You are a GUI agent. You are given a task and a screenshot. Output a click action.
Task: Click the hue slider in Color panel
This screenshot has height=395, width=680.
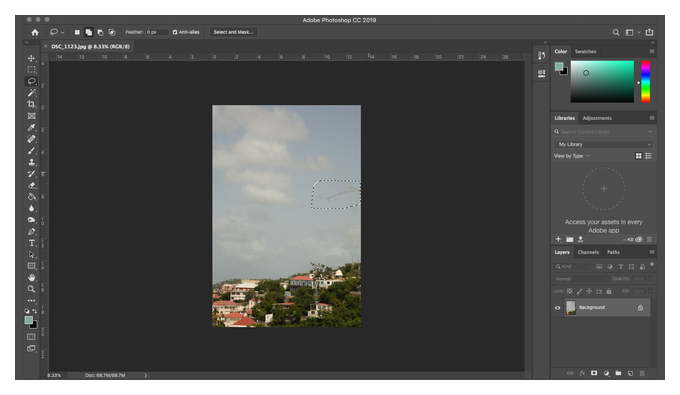646,82
